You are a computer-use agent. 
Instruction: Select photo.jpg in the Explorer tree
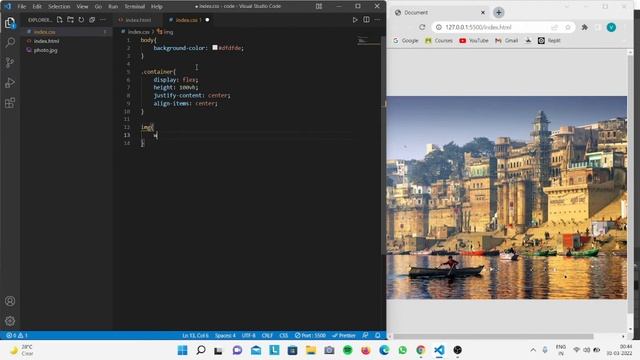click(x=67, y=50)
